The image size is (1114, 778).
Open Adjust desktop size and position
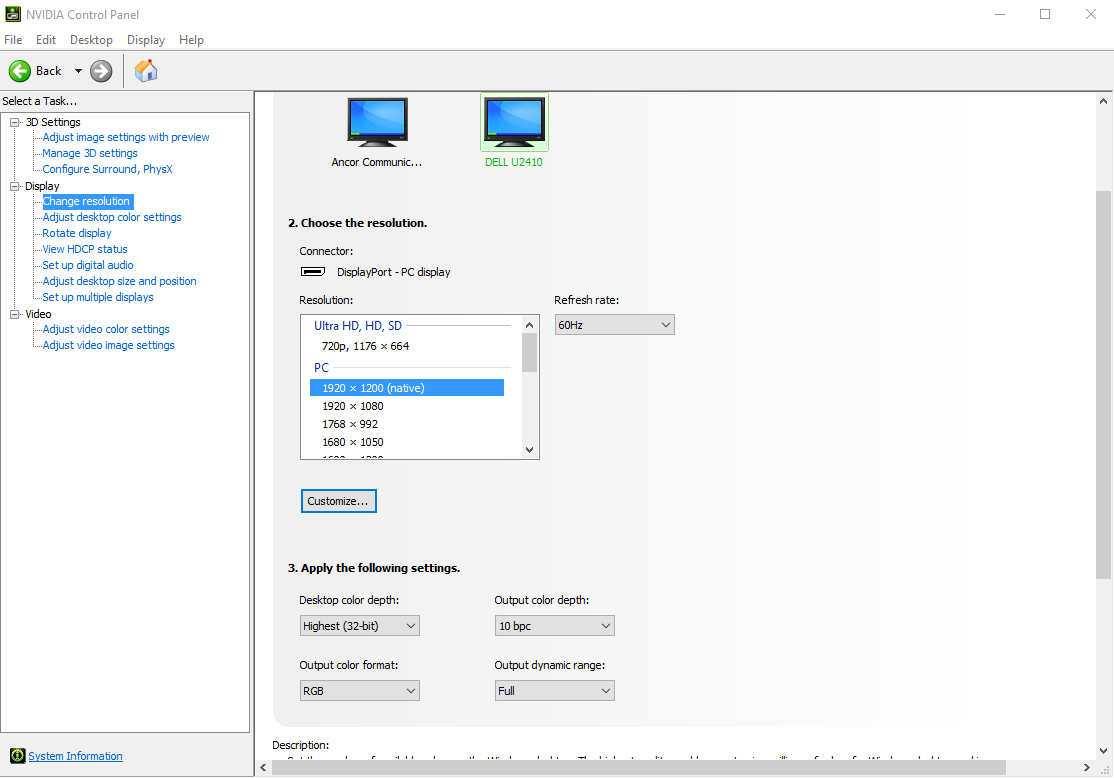click(x=119, y=281)
